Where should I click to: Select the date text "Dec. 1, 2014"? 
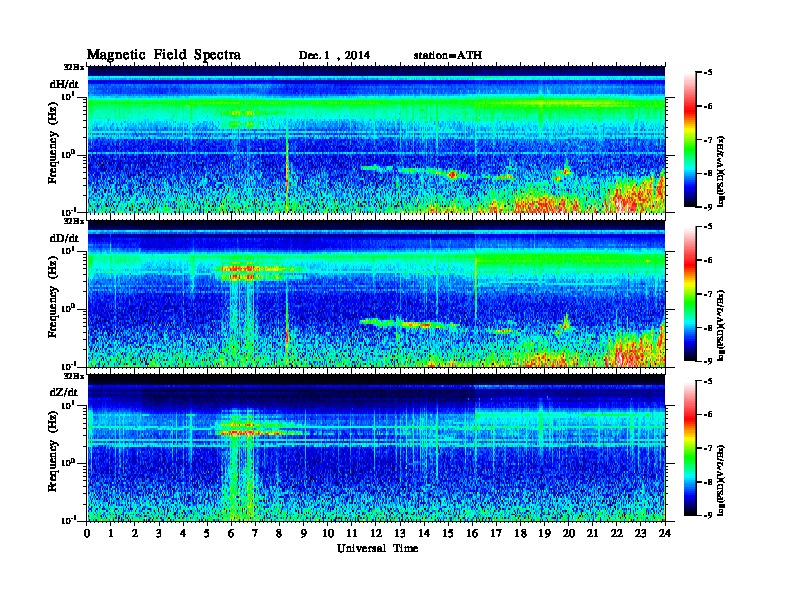(x=334, y=56)
